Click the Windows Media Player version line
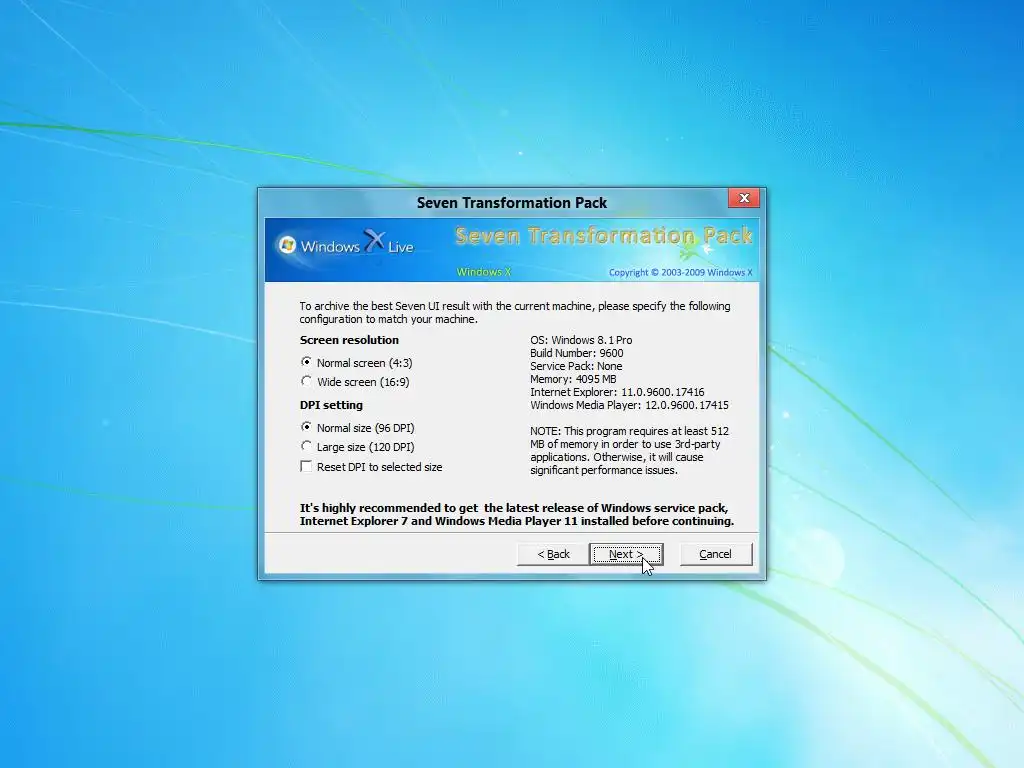This screenshot has height=768, width=1024. click(x=629, y=405)
